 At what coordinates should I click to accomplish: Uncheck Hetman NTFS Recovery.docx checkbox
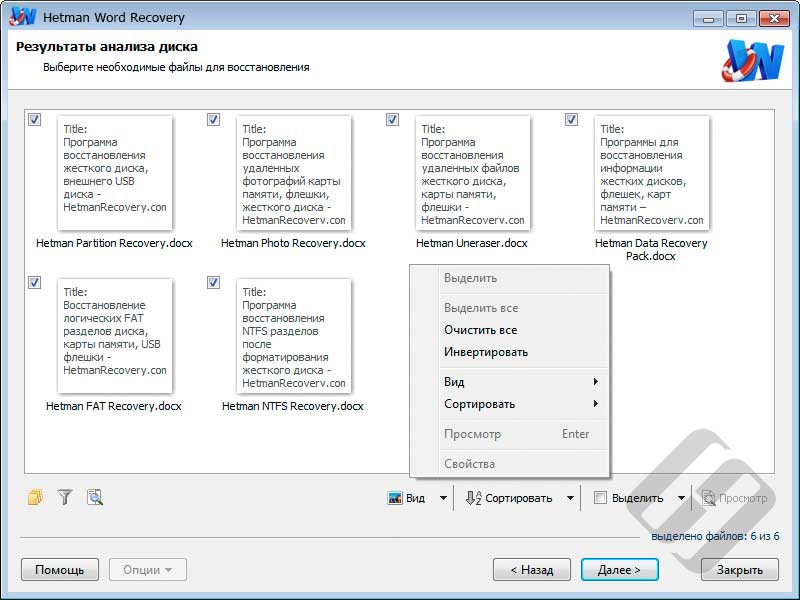213,282
